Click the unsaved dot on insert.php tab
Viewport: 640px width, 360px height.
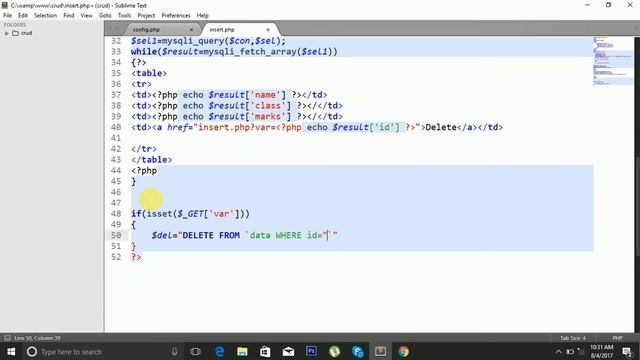pyautogui.click(x=268, y=30)
